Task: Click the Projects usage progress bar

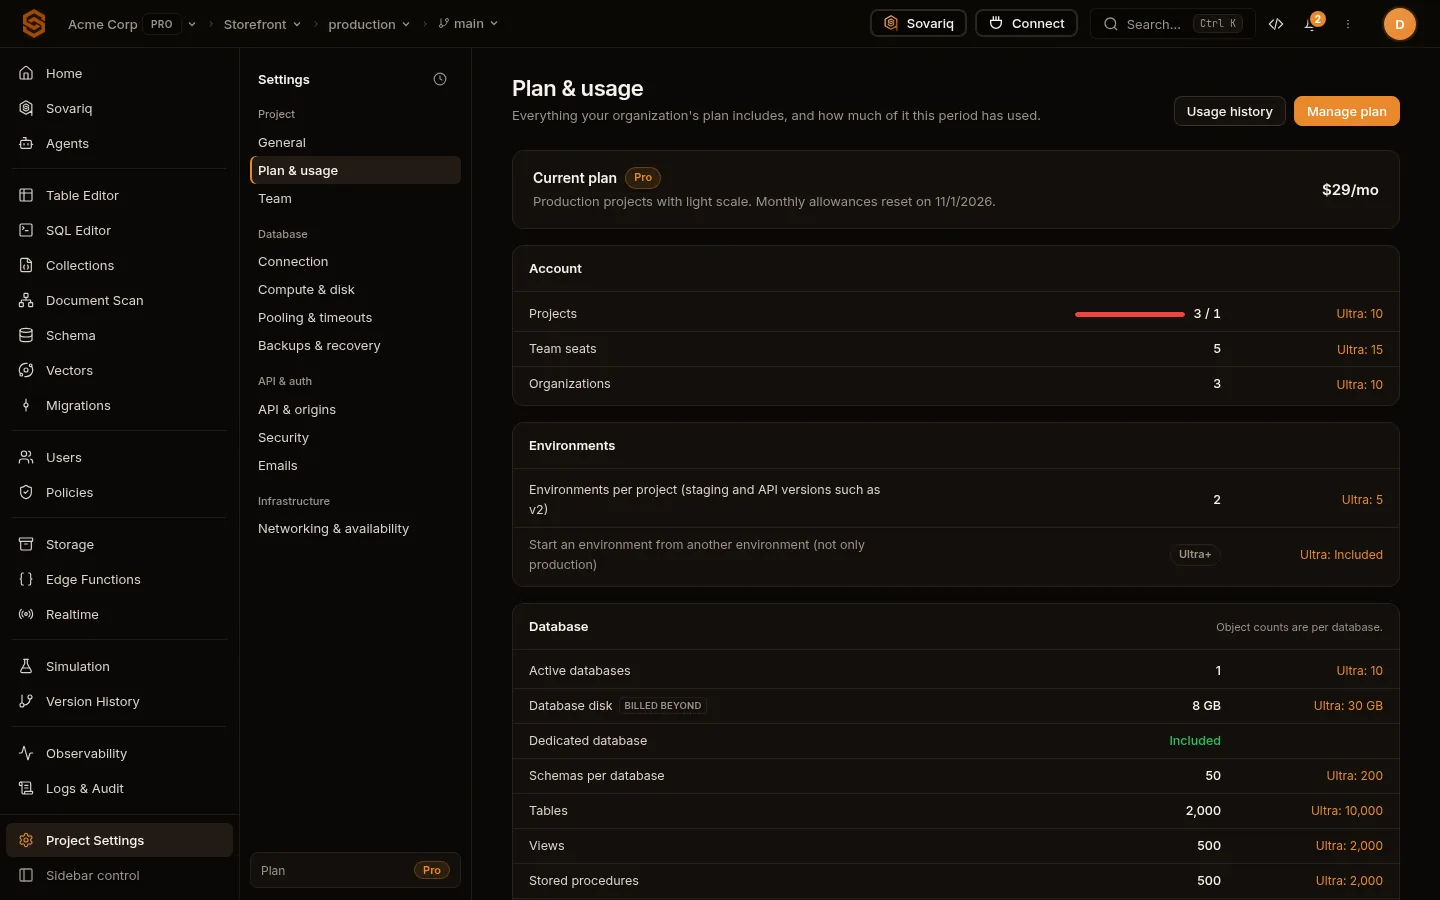Action: (x=1130, y=314)
